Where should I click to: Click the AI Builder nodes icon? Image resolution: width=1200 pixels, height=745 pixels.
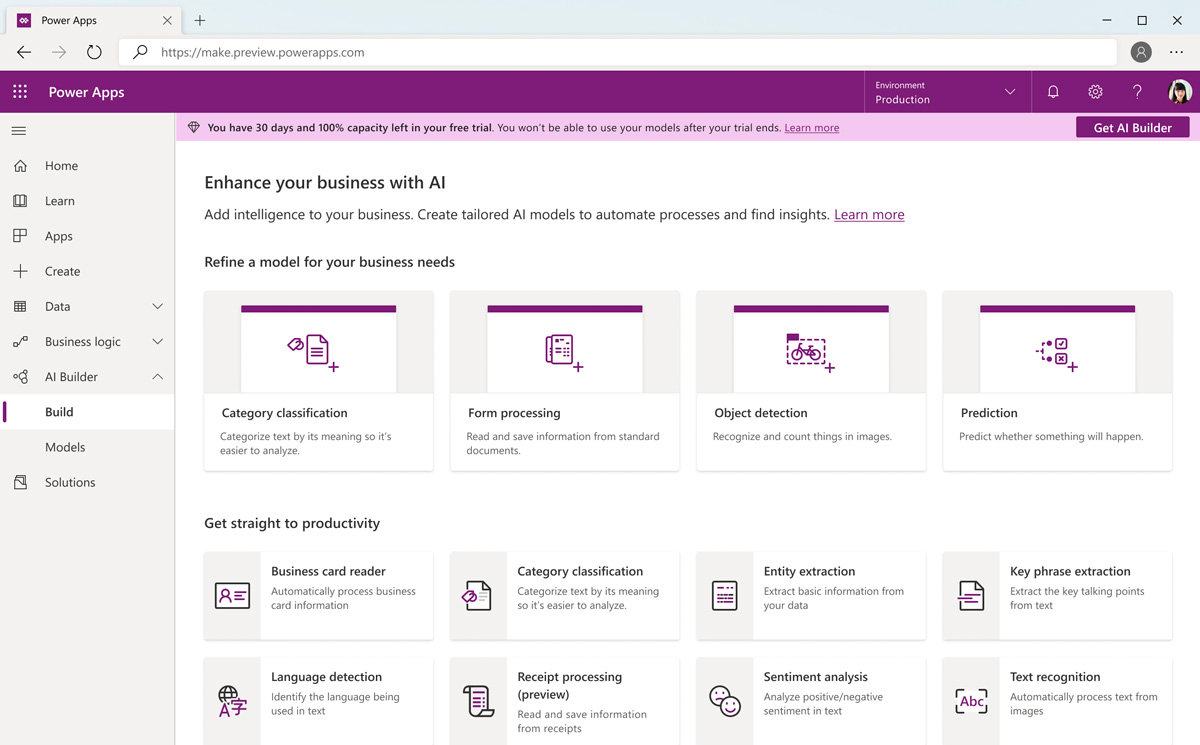coord(20,377)
